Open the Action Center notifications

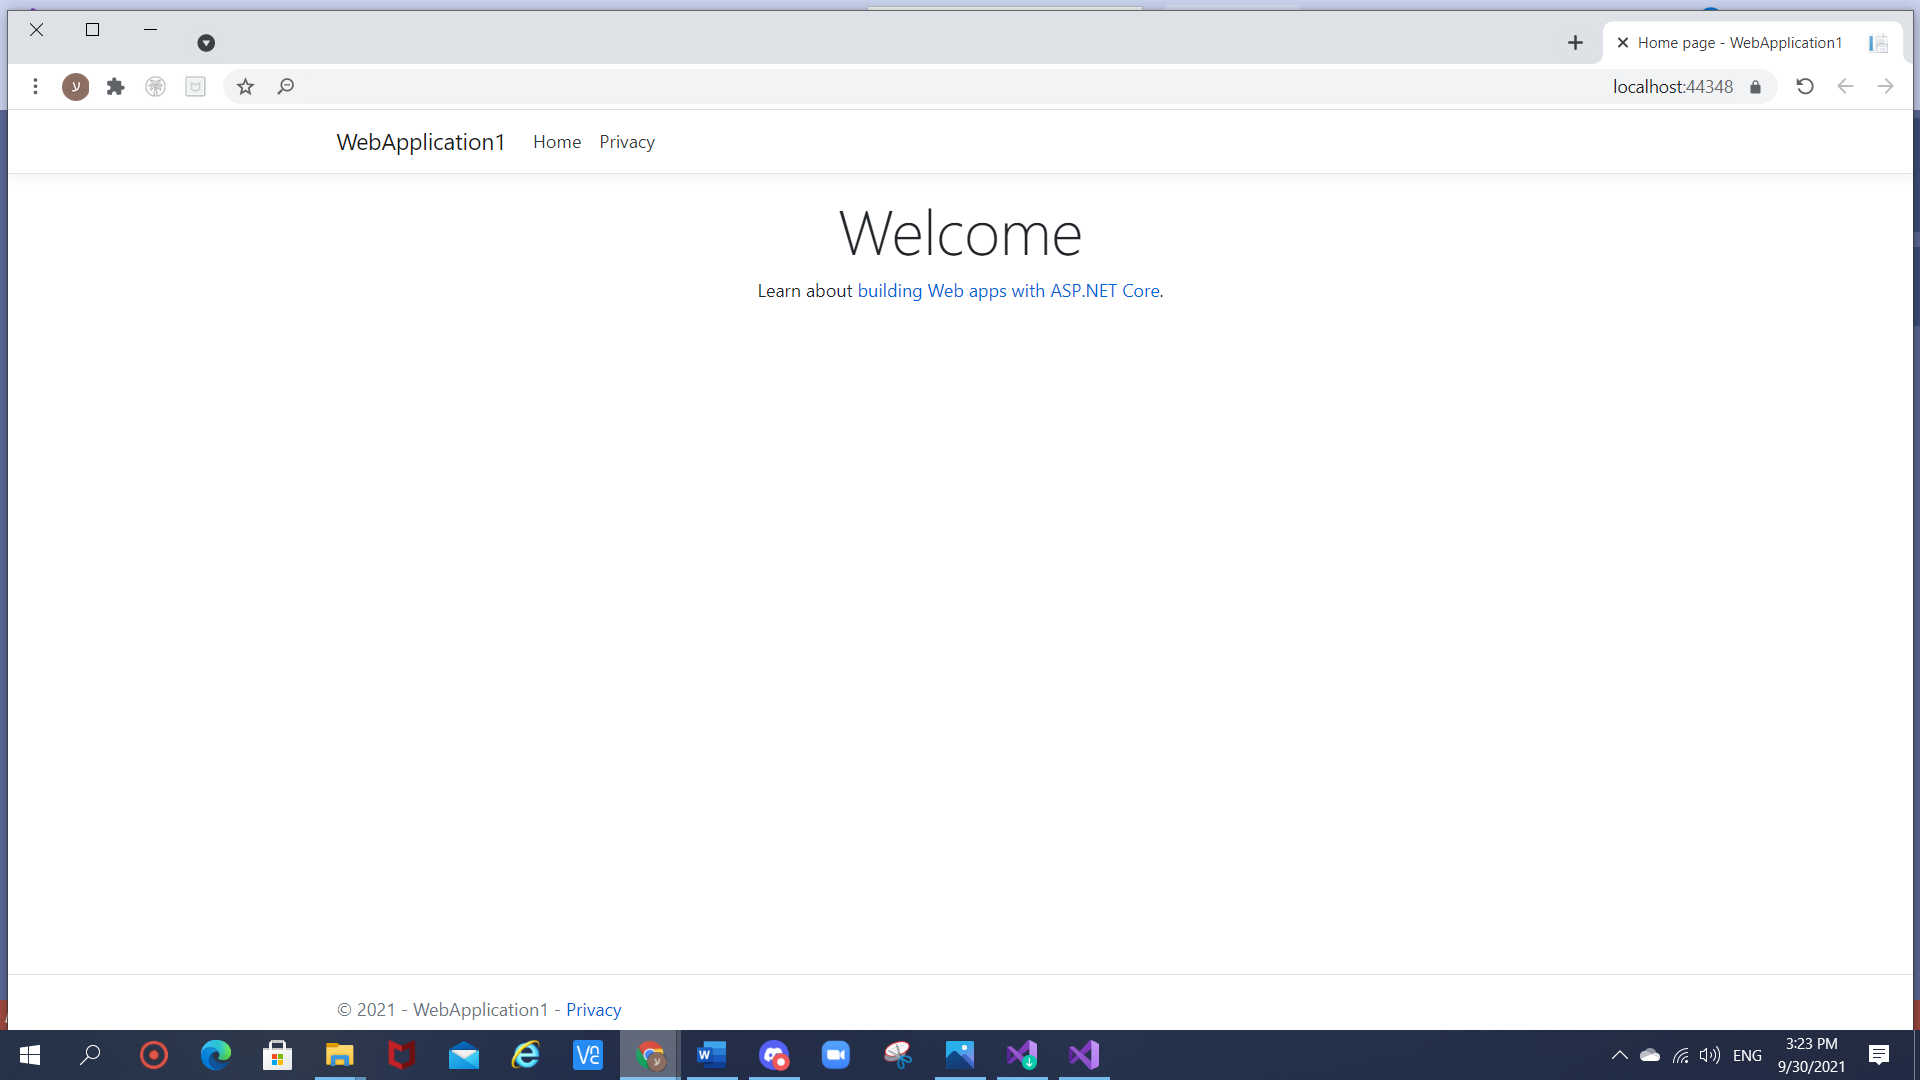click(x=1879, y=1055)
